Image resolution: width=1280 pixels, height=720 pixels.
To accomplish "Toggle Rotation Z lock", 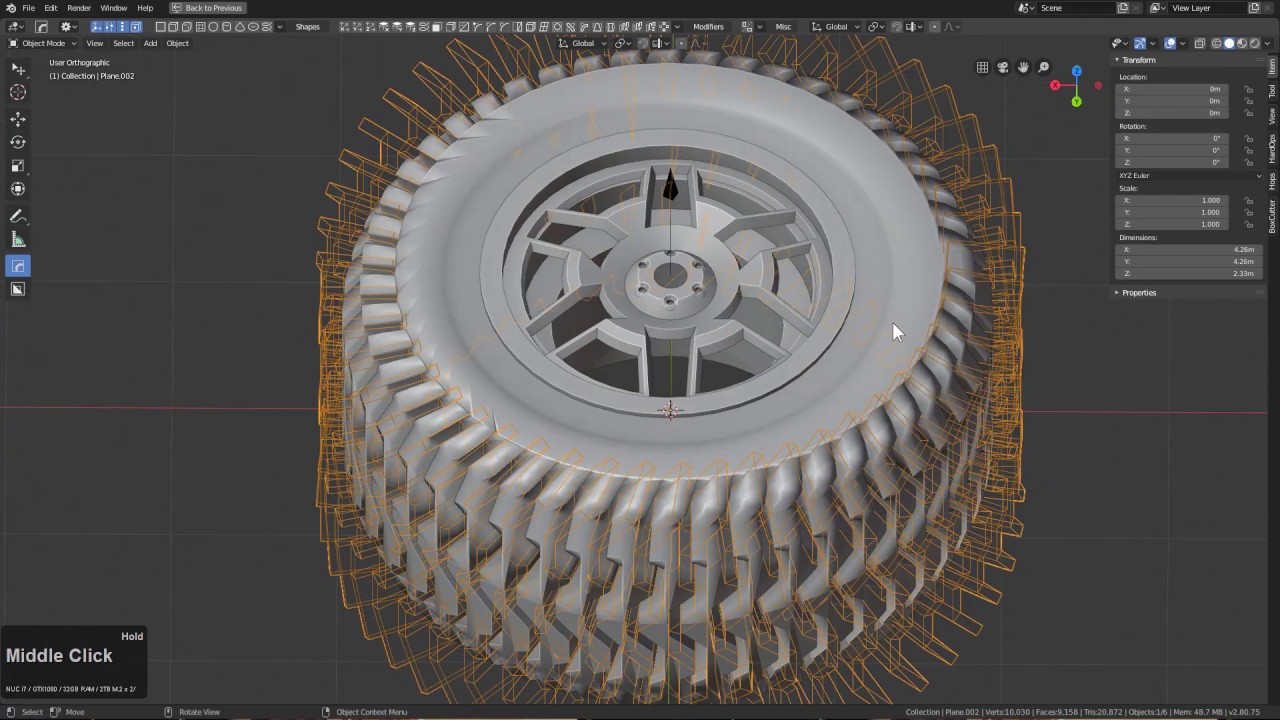I will (1248, 162).
